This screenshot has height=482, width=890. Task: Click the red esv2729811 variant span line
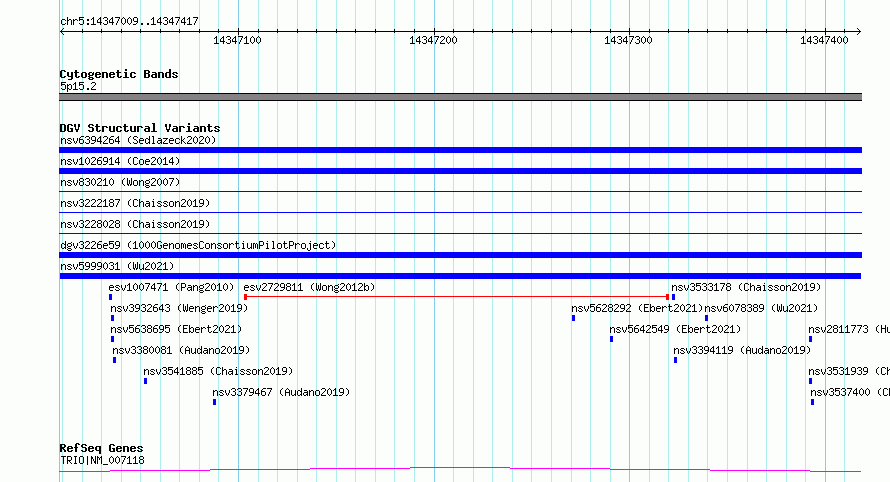coord(456,297)
